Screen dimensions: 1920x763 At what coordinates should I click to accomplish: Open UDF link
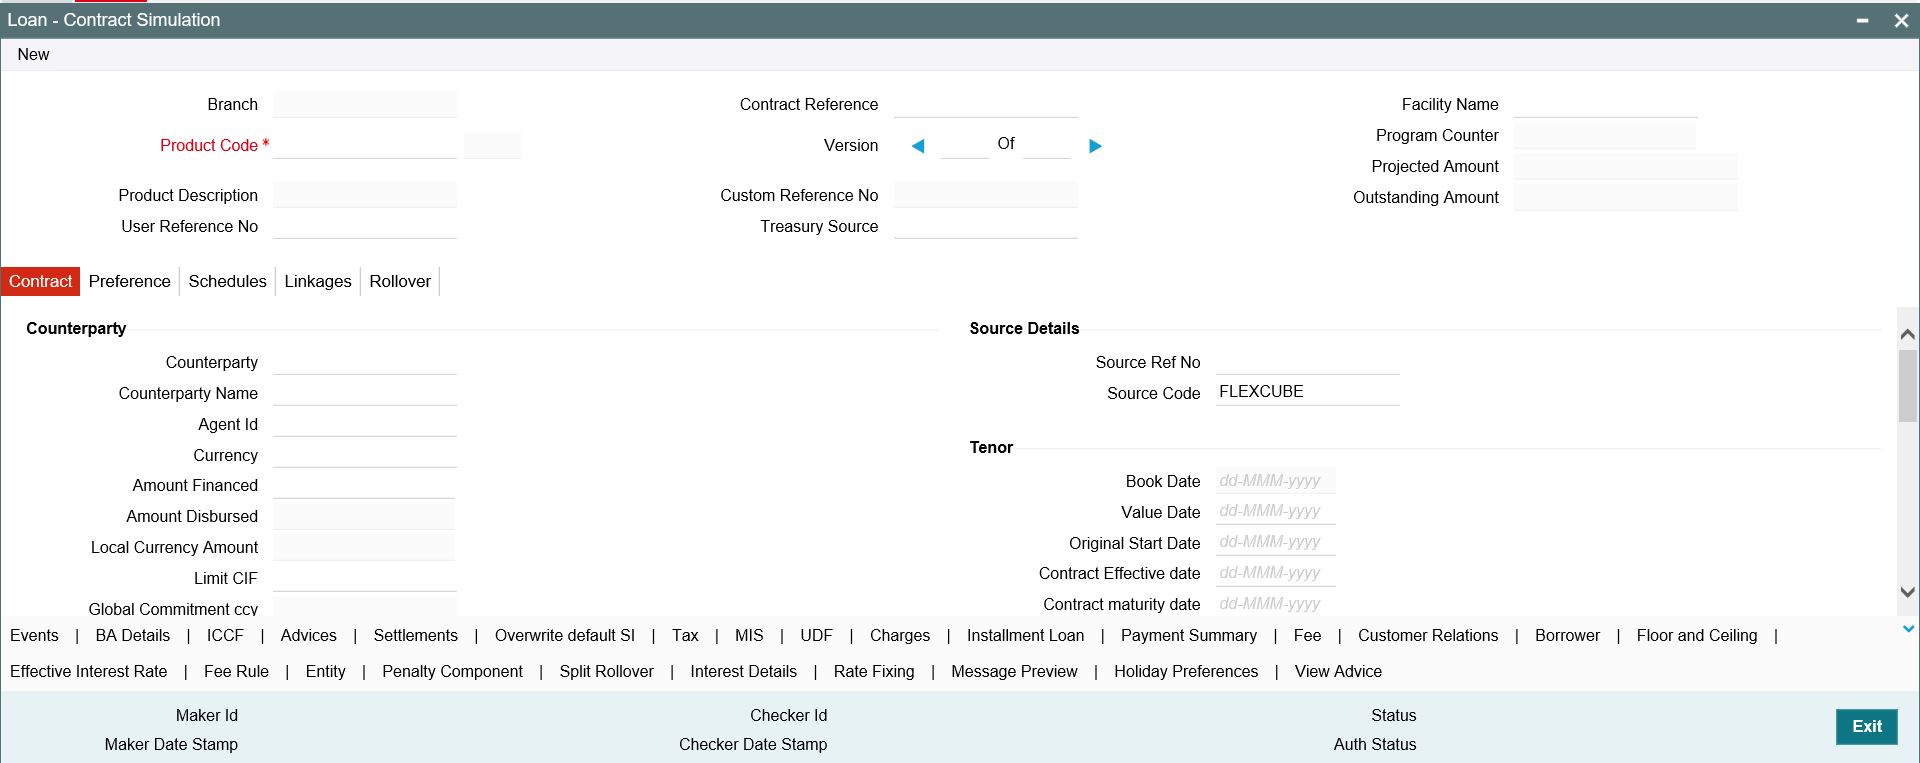[816, 636]
